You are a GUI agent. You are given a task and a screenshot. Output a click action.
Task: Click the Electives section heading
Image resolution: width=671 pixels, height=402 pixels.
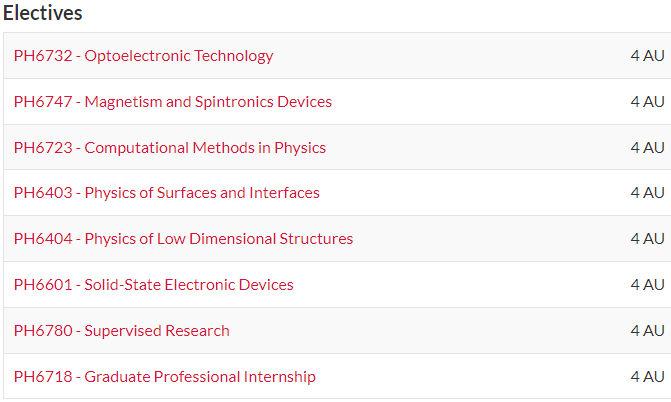43,13
